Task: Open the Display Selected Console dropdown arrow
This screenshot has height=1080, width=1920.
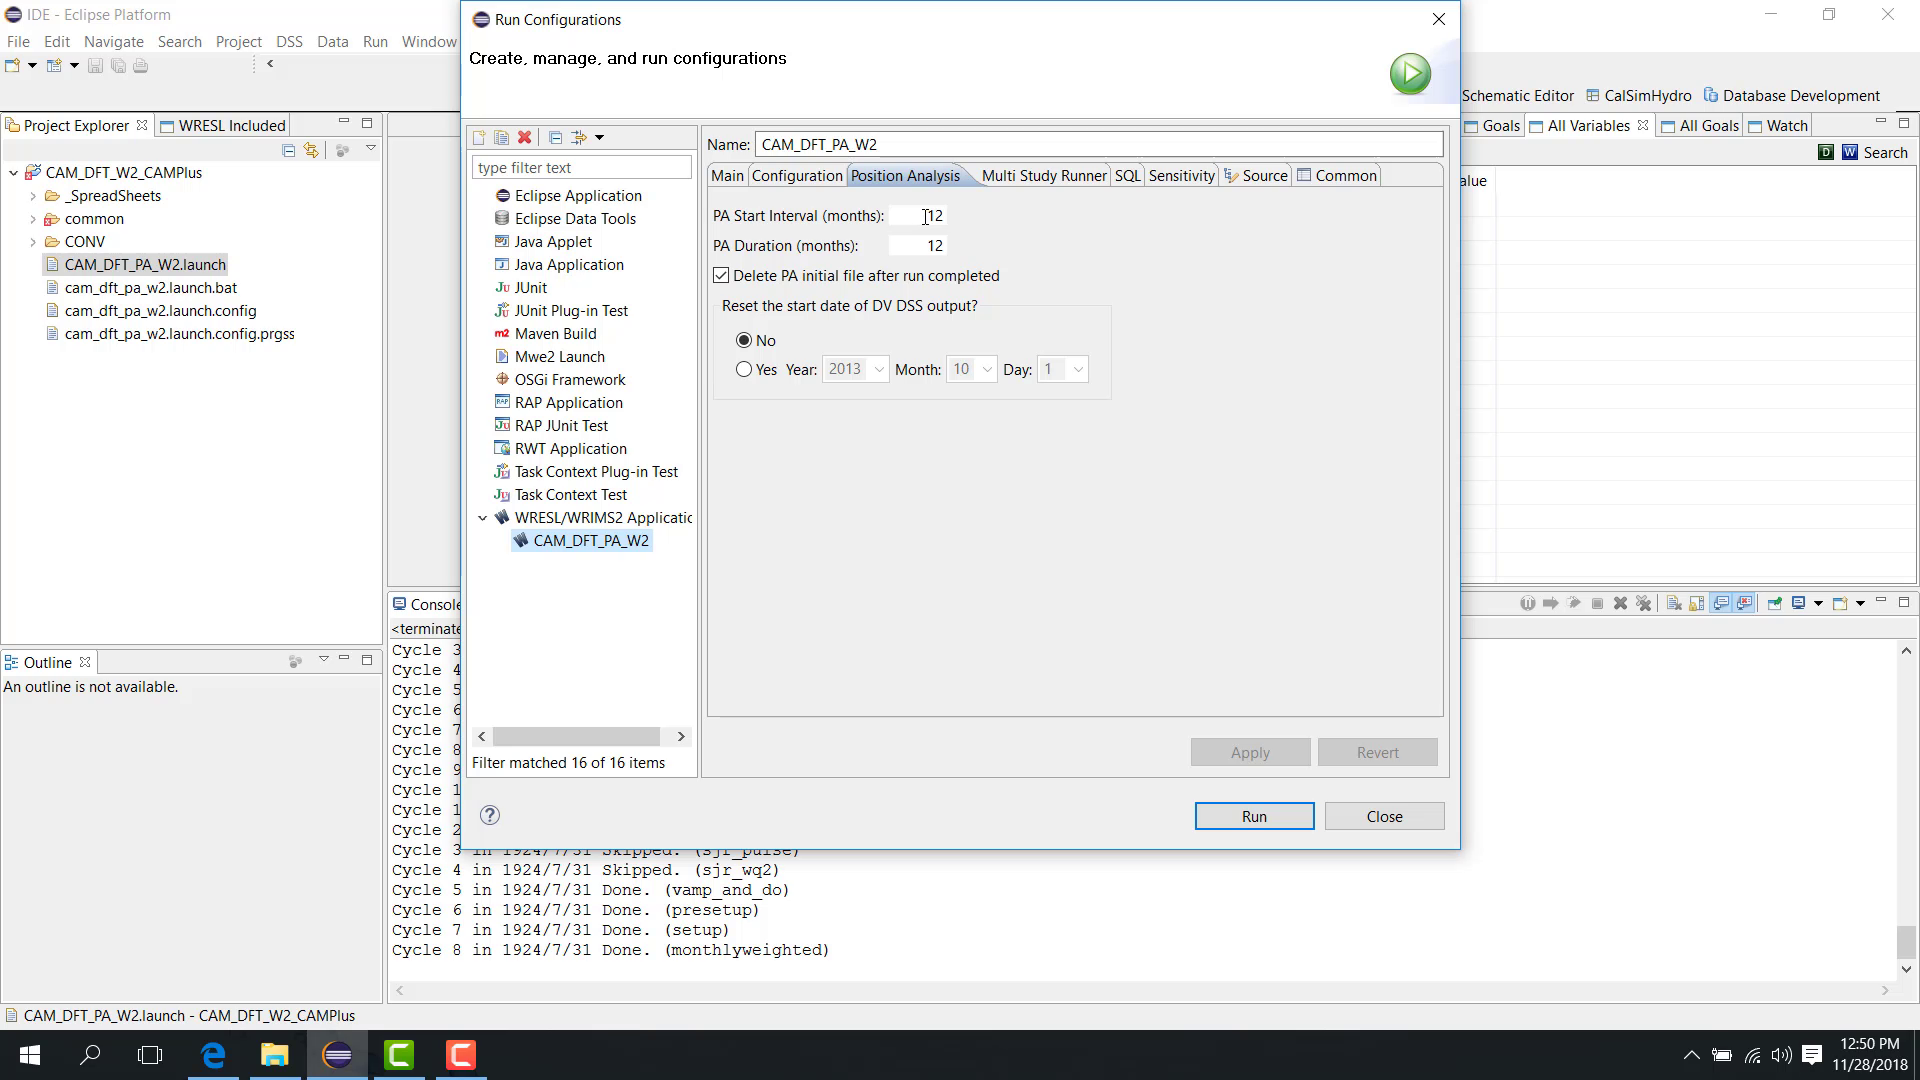Action: 1818,603
